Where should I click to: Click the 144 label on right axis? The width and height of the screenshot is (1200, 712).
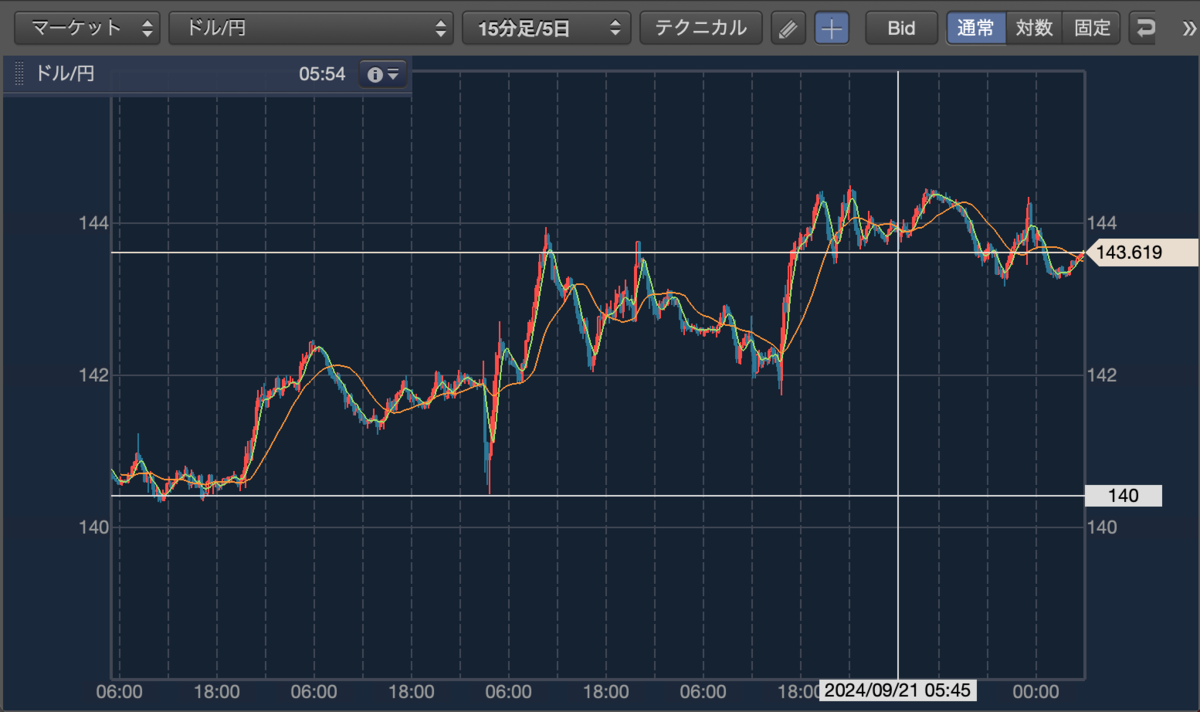pos(1102,222)
